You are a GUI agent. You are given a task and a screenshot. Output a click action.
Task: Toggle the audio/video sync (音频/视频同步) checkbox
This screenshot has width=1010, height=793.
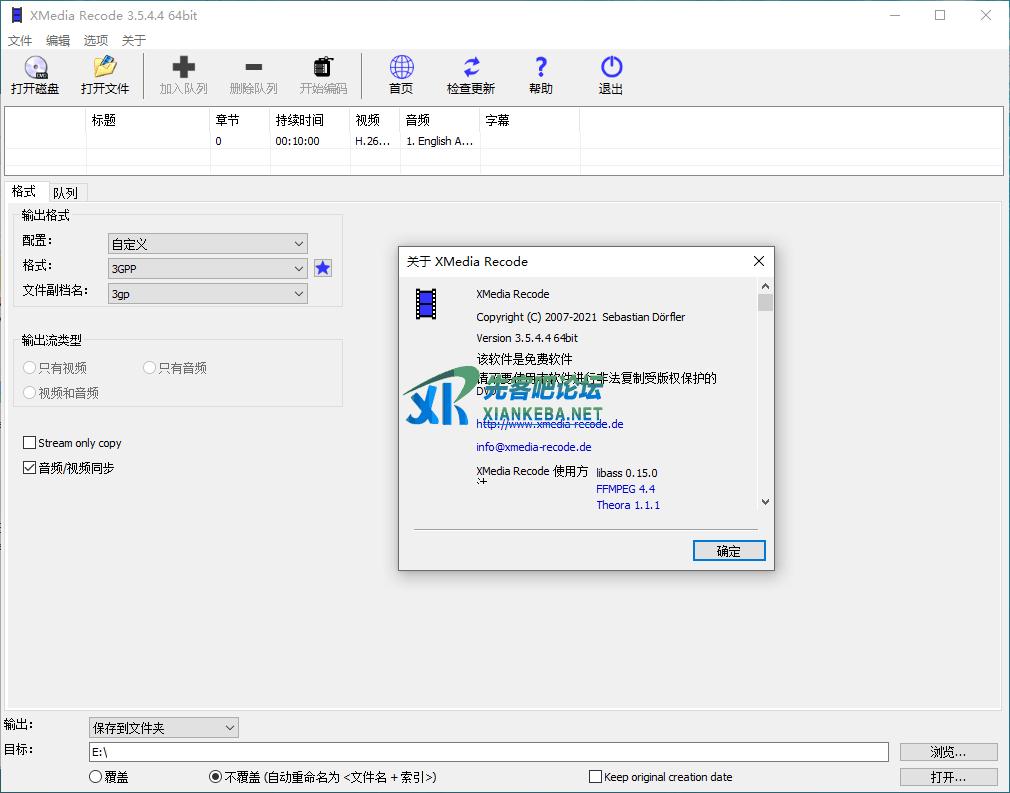tap(30, 468)
